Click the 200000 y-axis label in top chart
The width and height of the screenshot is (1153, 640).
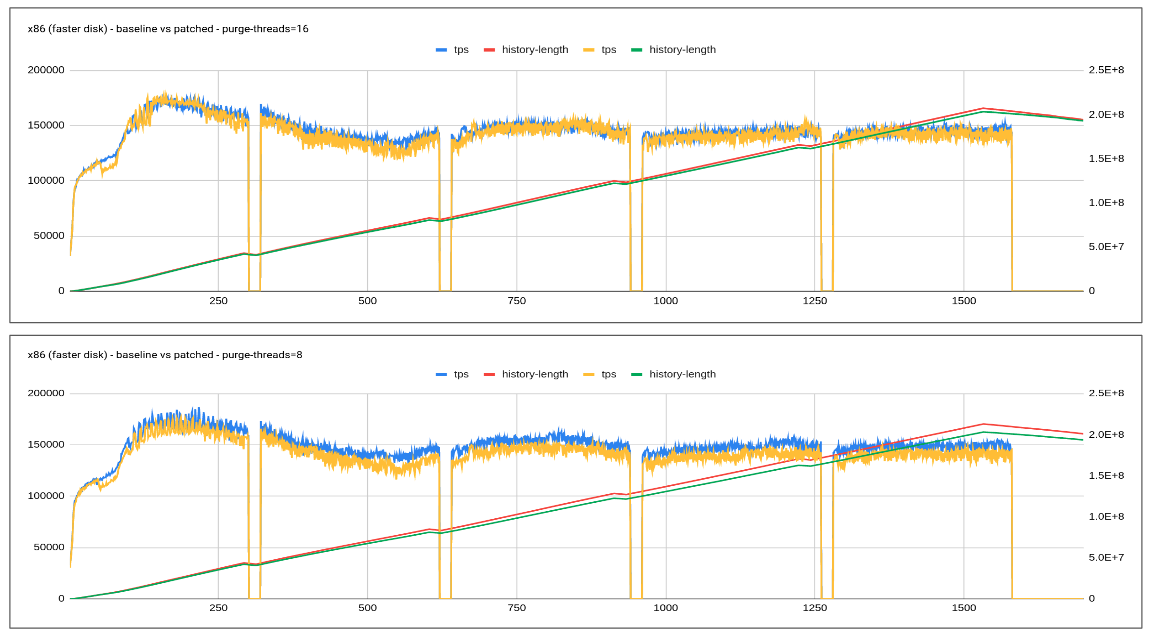point(48,70)
